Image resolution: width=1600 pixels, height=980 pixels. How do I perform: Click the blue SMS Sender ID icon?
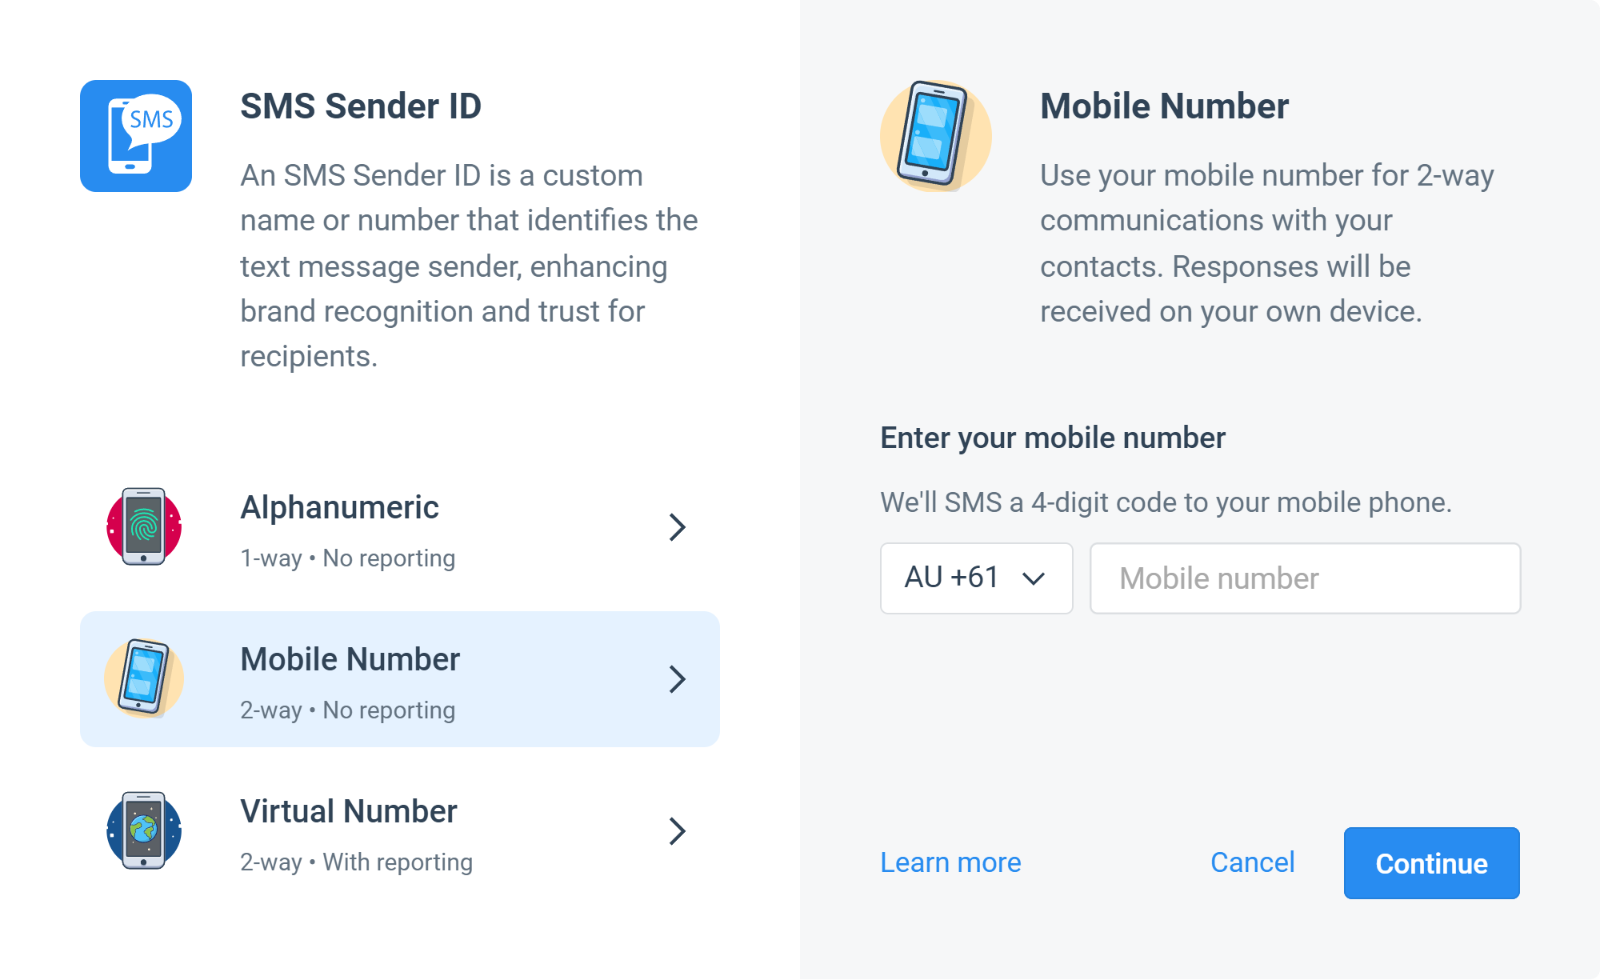pos(136,136)
